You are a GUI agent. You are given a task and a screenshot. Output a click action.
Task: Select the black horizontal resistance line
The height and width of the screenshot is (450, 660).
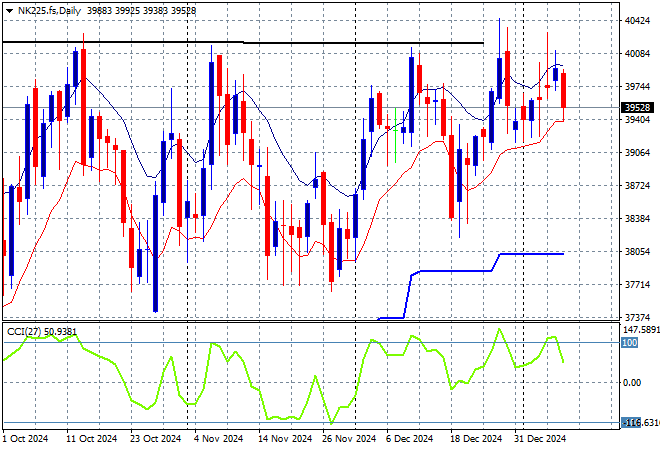(243, 43)
